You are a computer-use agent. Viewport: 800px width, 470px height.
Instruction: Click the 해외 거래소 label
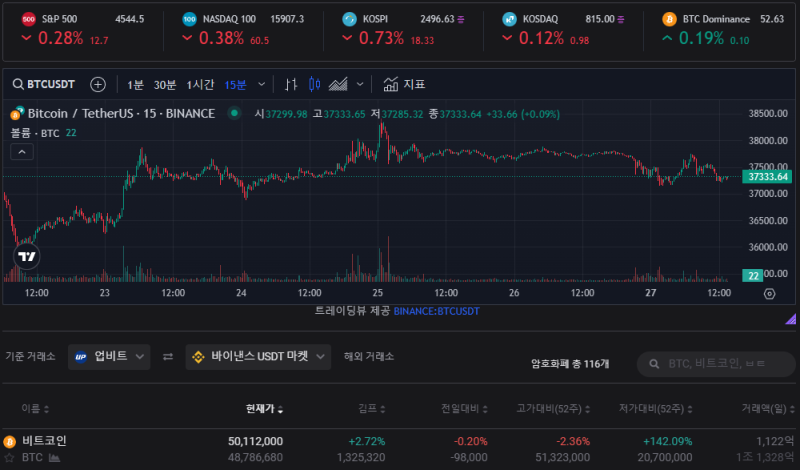[x=369, y=357]
